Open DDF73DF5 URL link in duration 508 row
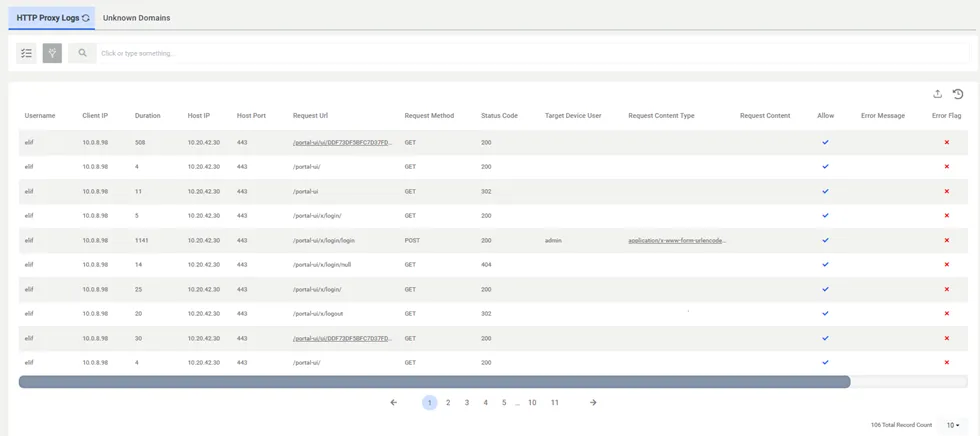This screenshot has width=980, height=436. (x=342, y=142)
